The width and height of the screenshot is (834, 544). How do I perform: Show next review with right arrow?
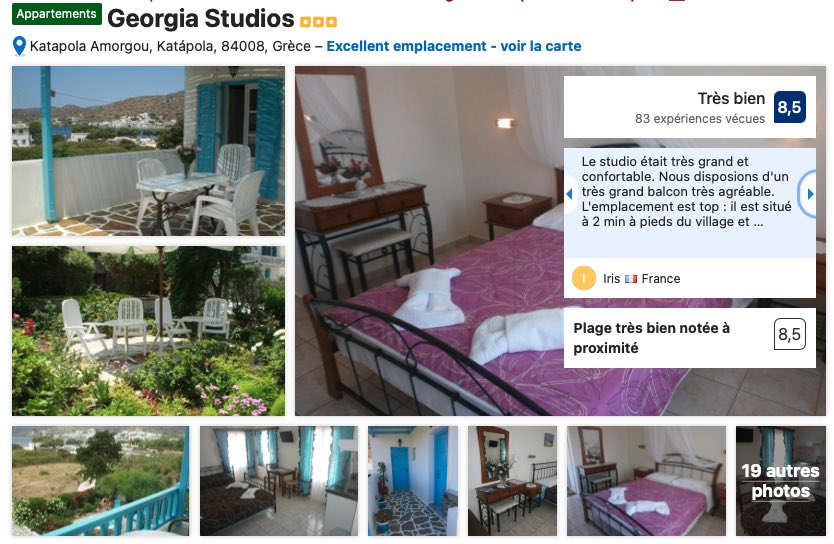pos(810,194)
